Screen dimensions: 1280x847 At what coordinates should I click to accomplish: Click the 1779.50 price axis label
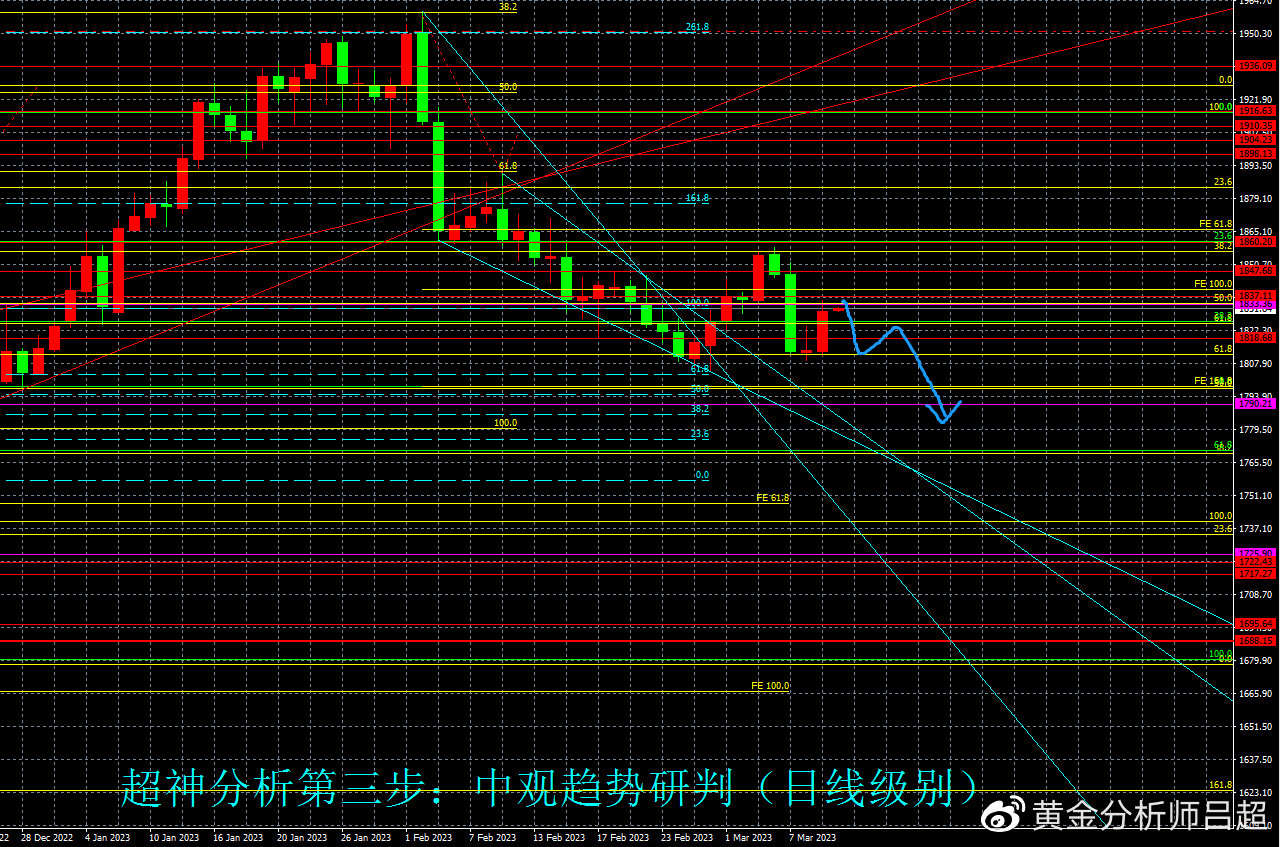click(1256, 430)
